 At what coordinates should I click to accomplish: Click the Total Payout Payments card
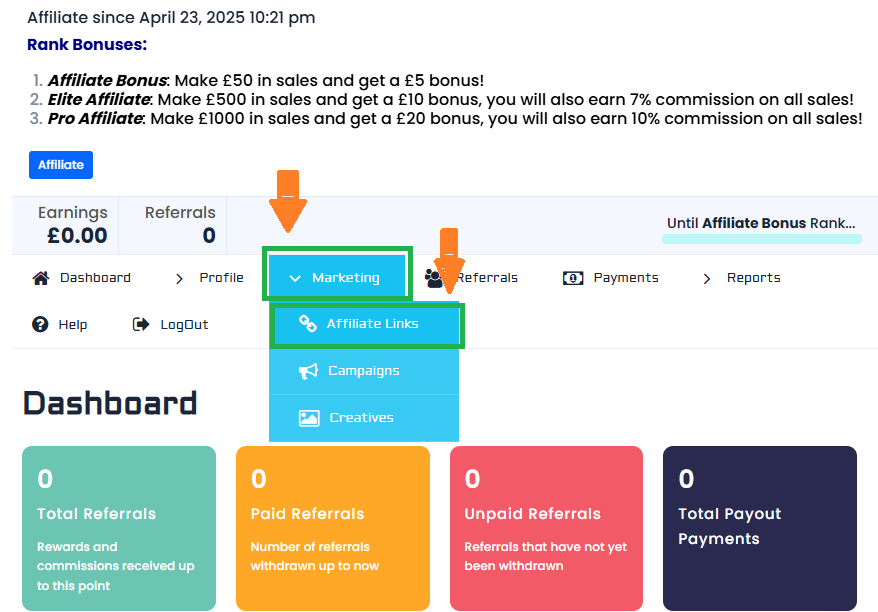(759, 528)
